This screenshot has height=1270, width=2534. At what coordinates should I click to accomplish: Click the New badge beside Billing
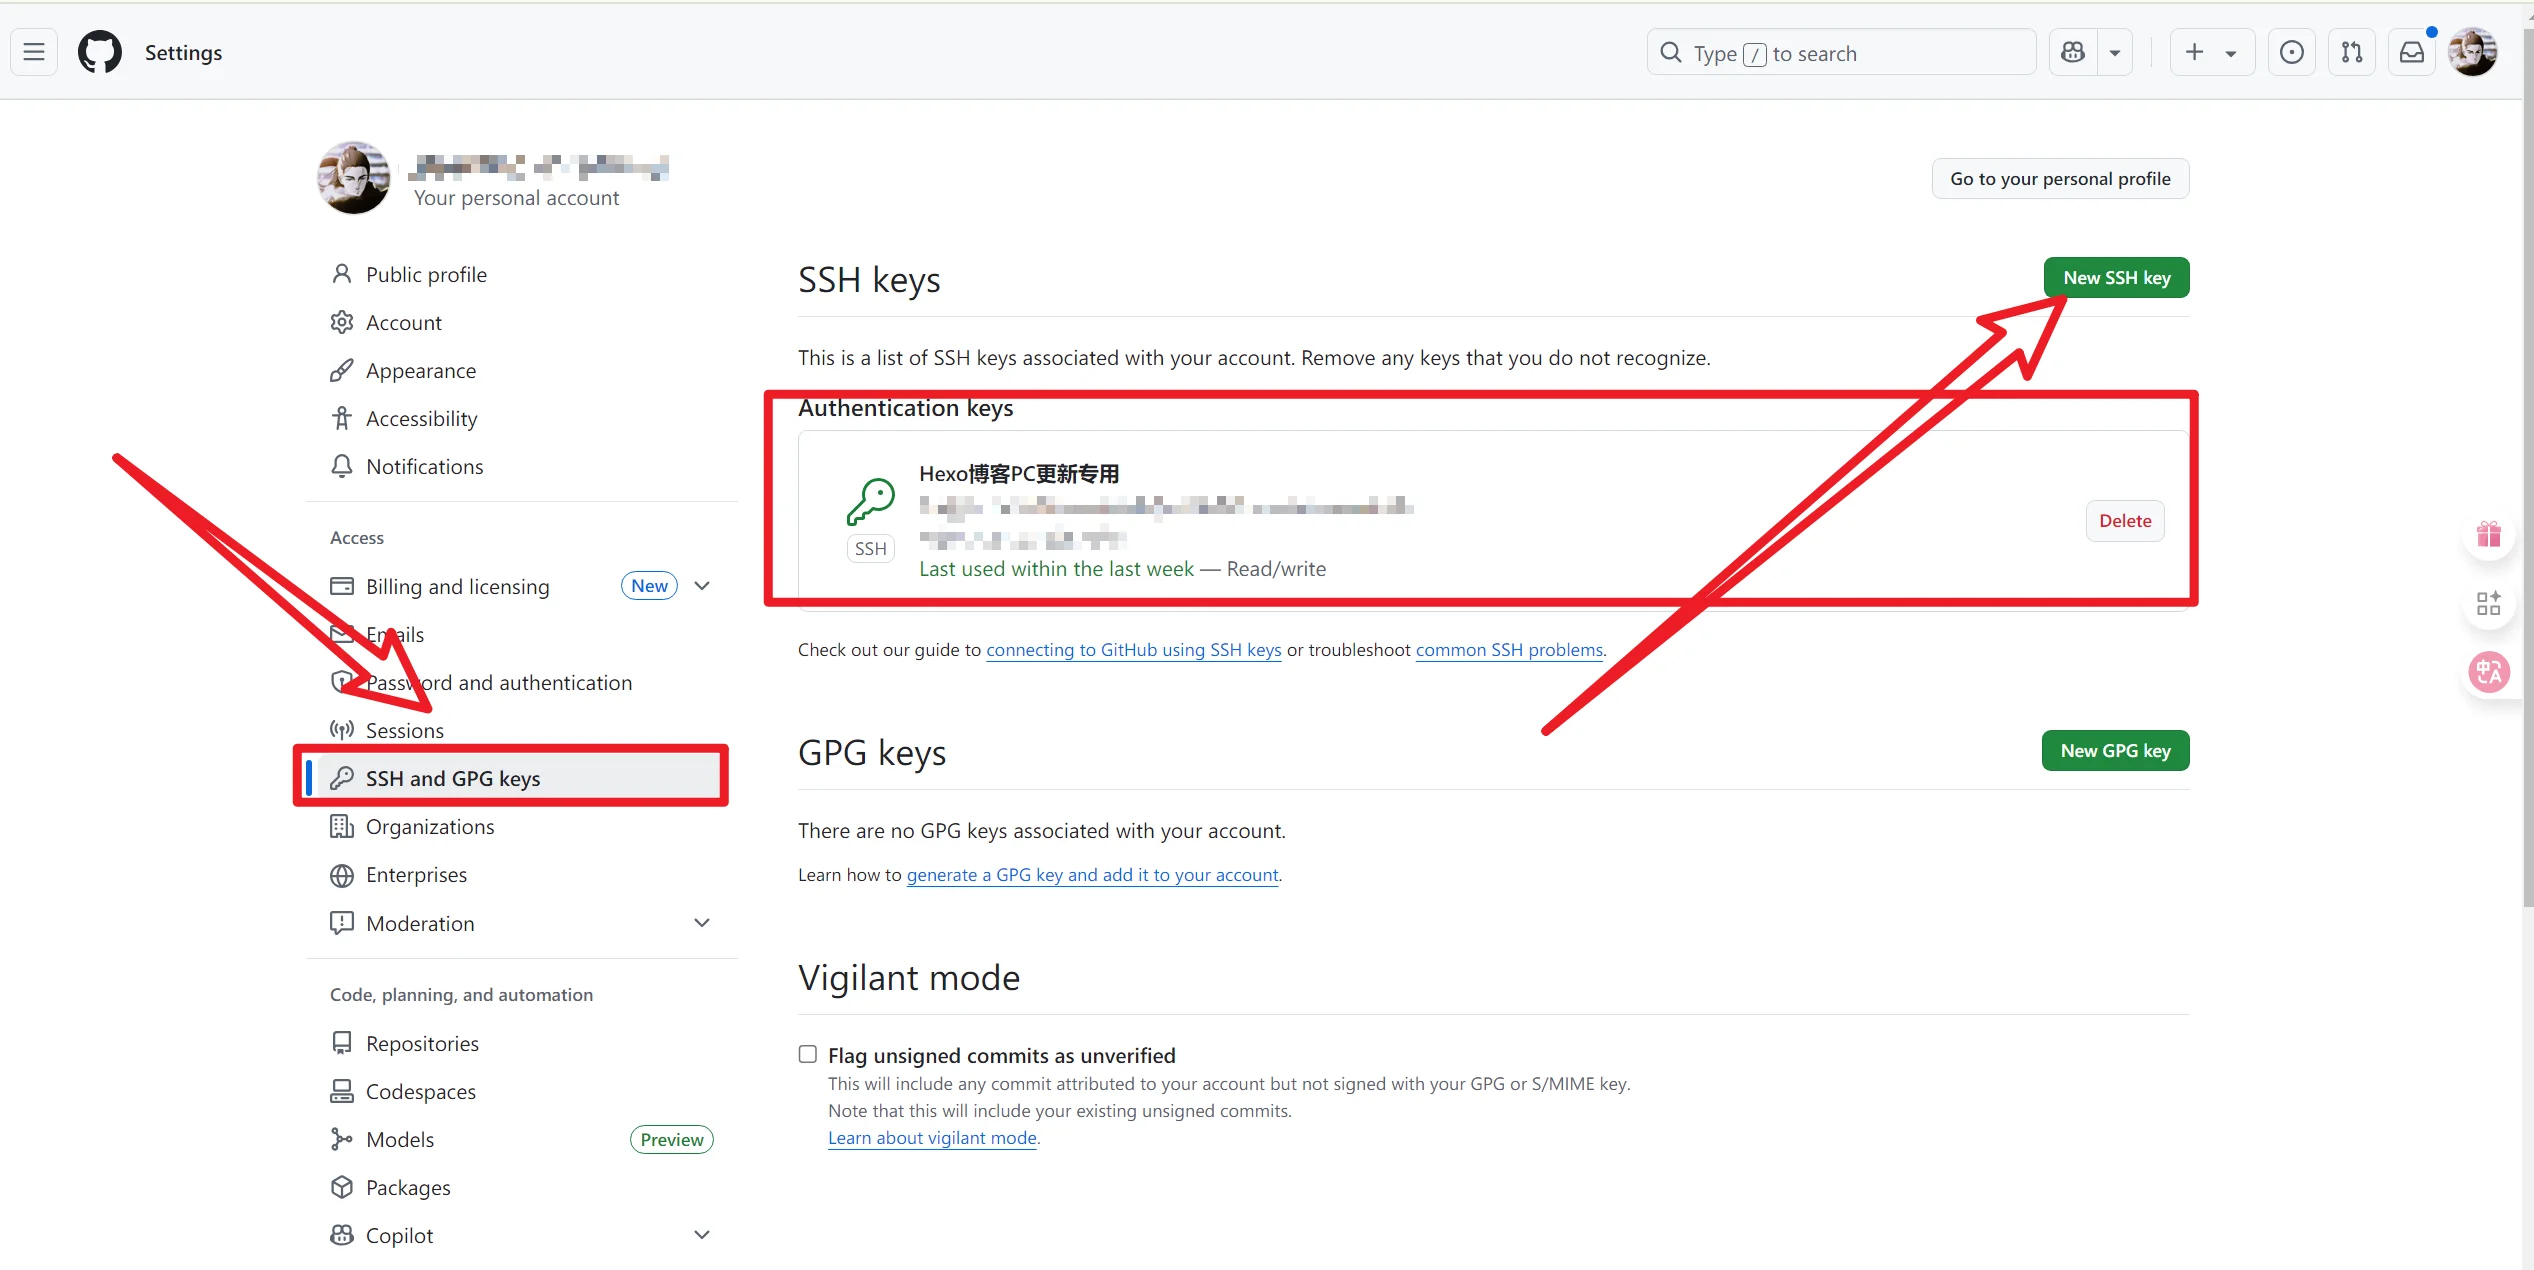(x=650, y=586)
